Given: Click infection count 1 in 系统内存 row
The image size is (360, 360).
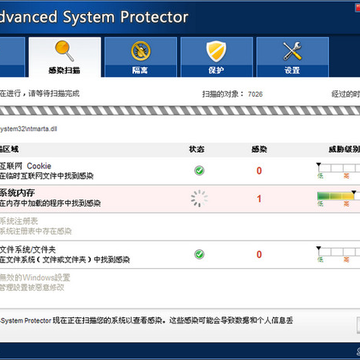Looking at the screenshot, I should [x=259, y=199].
